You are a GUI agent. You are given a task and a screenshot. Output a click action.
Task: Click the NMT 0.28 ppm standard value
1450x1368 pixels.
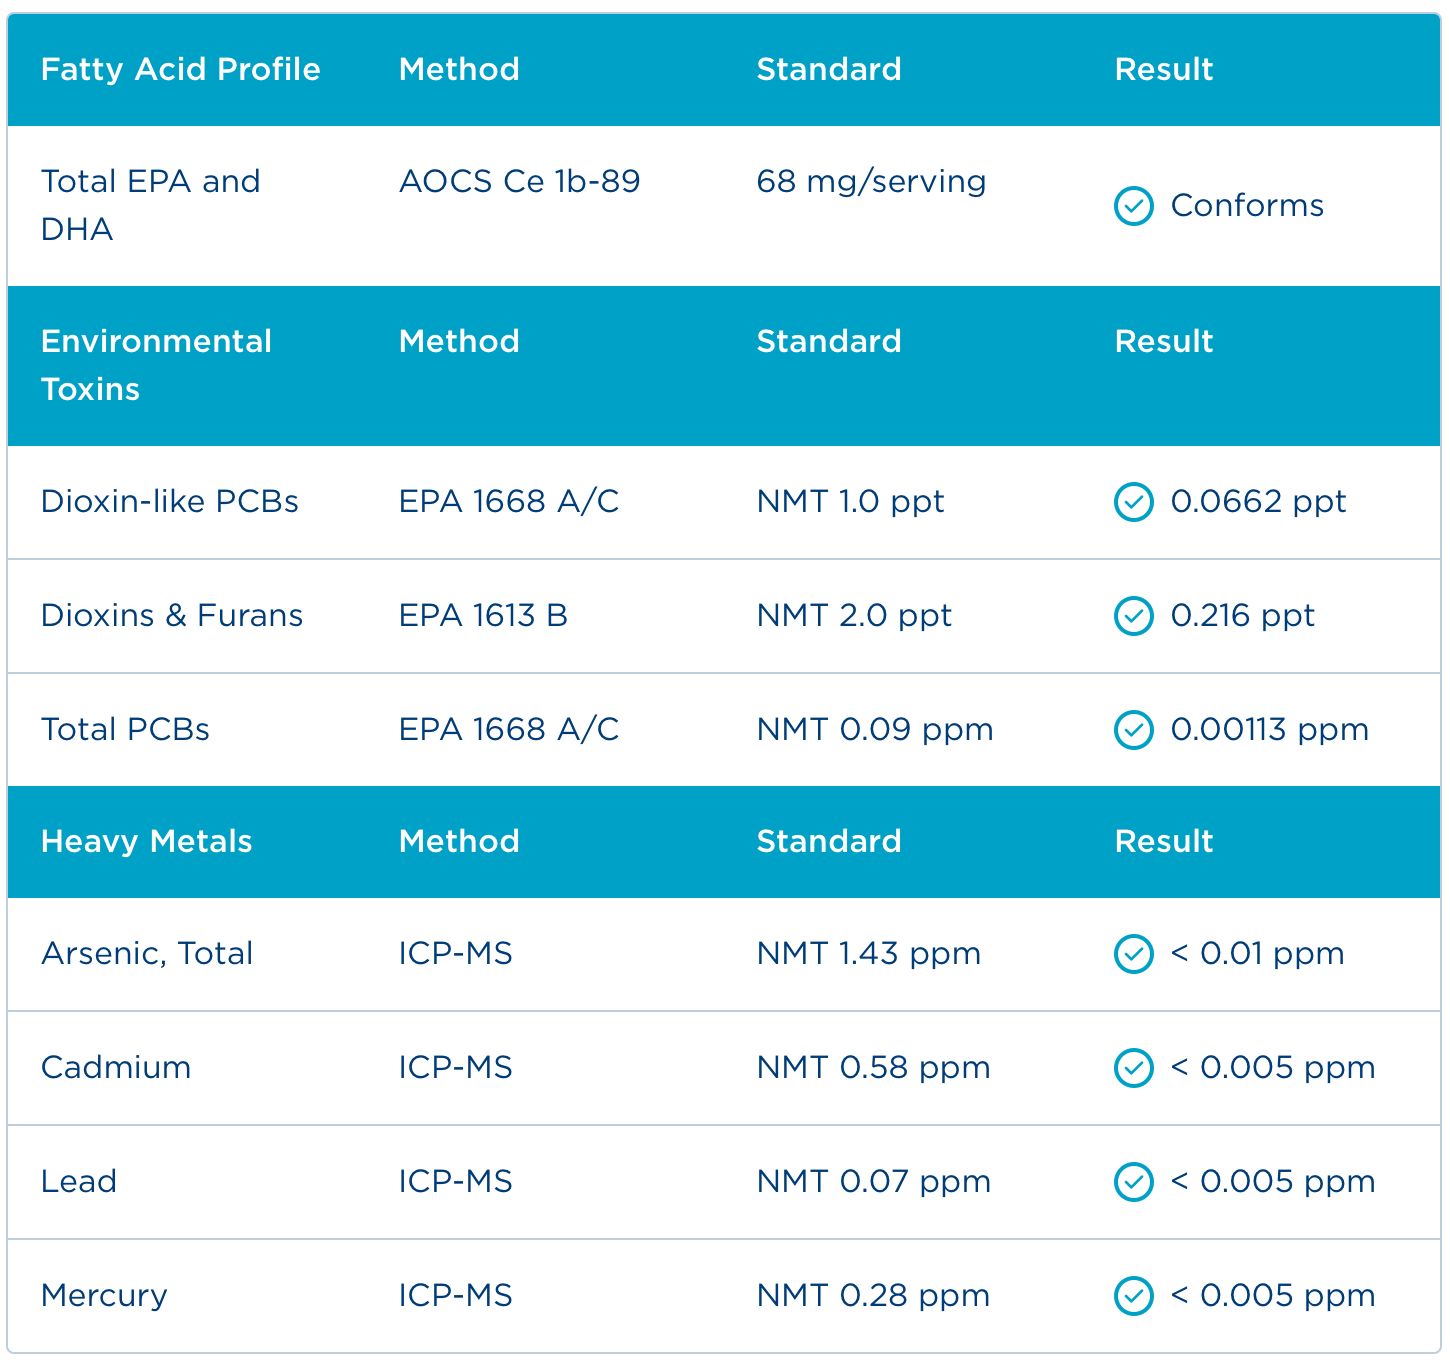874,1297
